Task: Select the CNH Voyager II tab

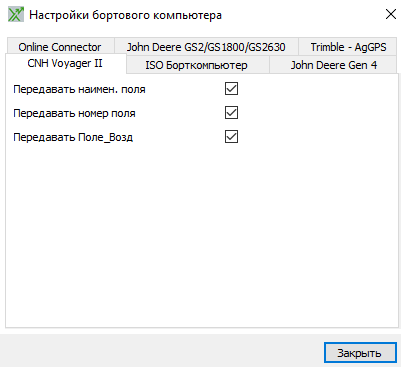Action: (x=65, y=63)
